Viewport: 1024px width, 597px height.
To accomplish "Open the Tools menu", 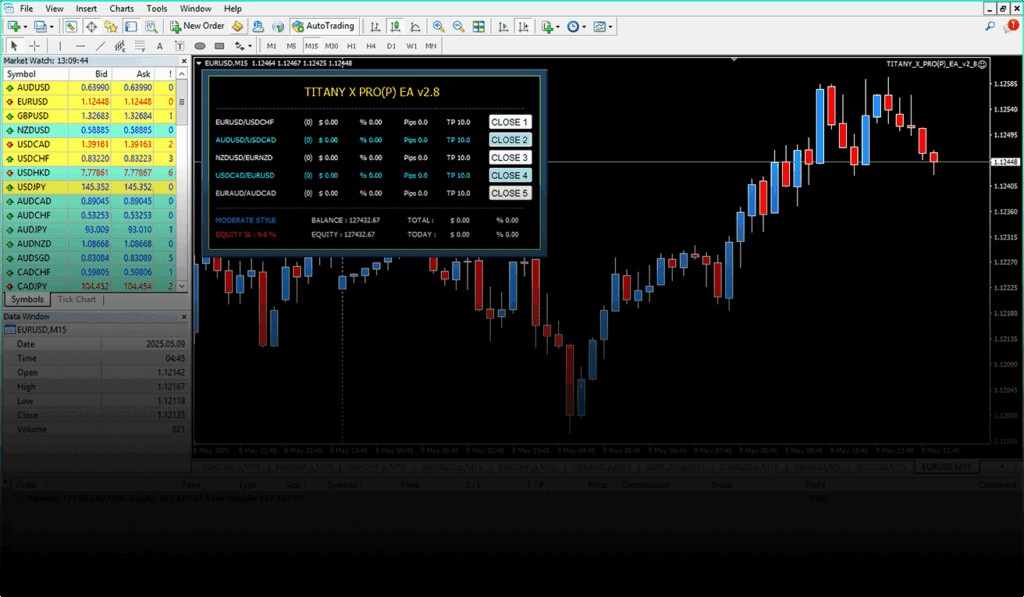I will (x=157, y=8).
